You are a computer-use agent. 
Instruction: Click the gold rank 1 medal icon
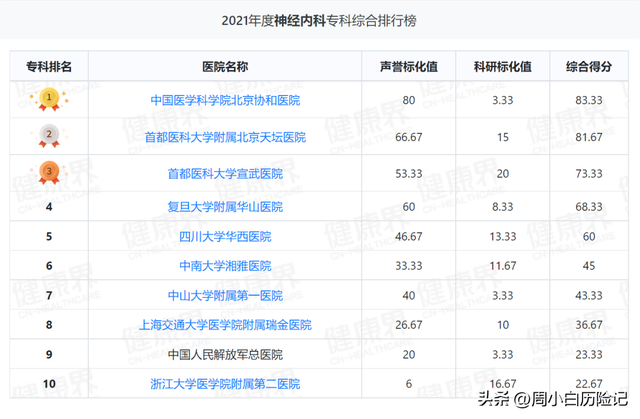(x=49, y=99)
